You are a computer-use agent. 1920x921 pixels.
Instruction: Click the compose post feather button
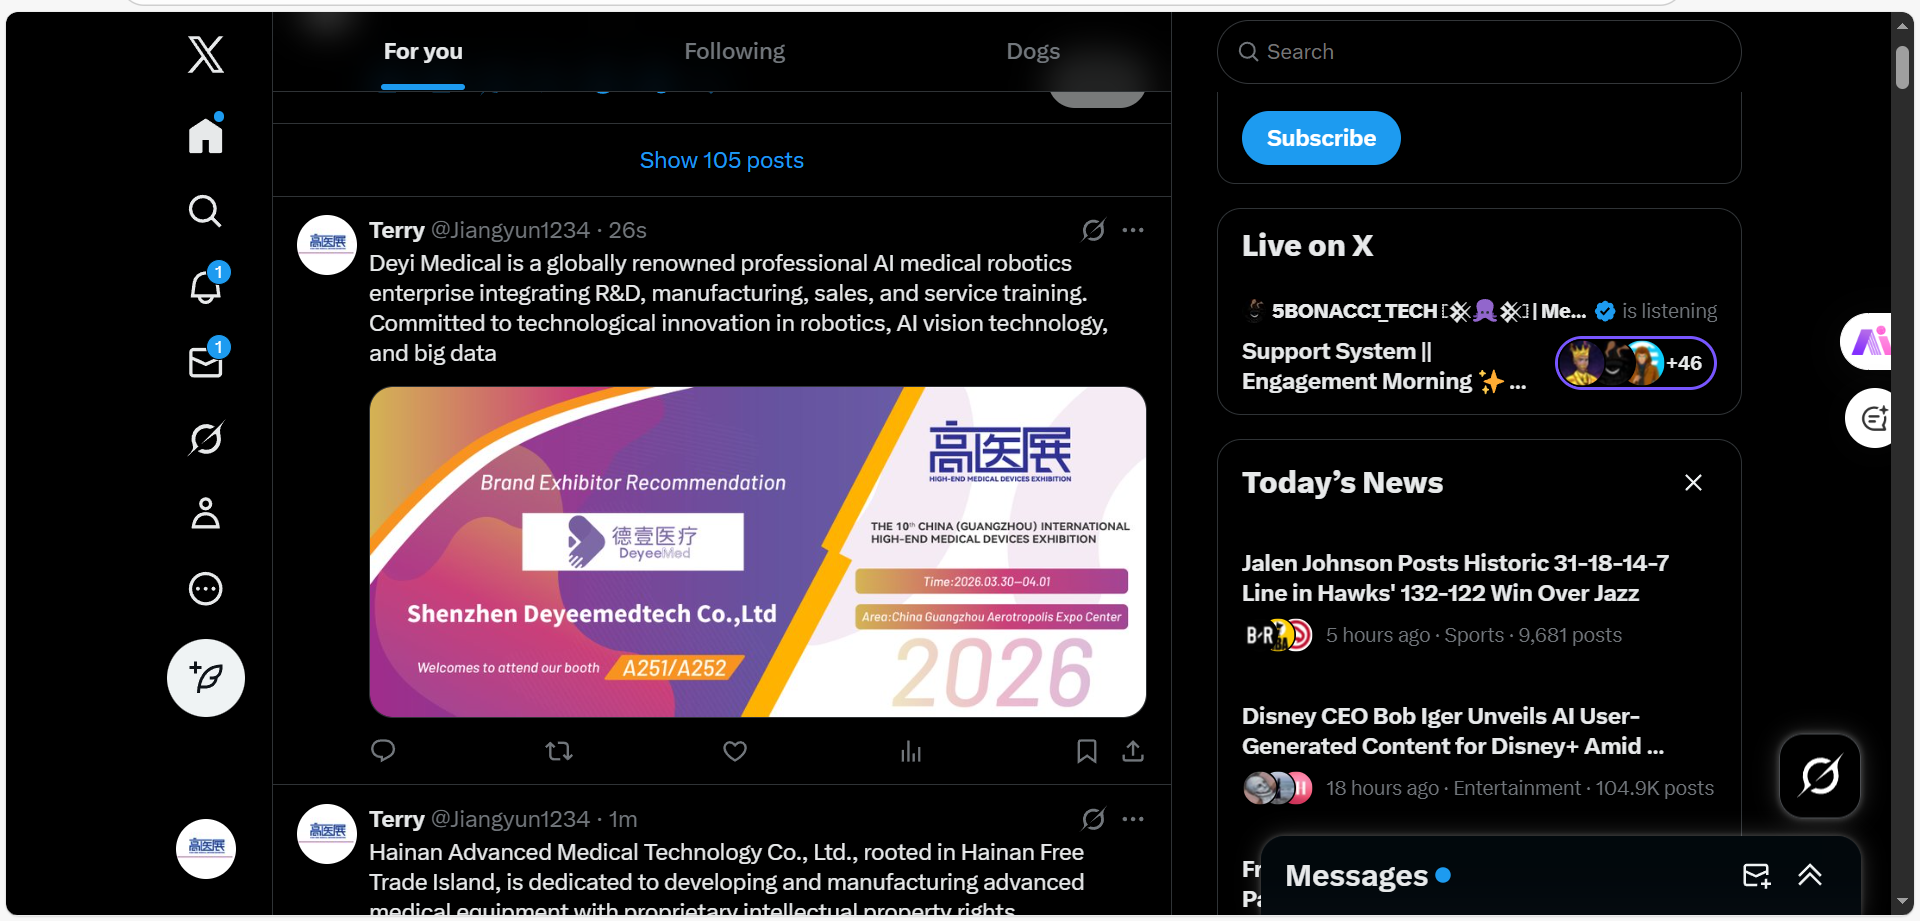tap(206, 678)
